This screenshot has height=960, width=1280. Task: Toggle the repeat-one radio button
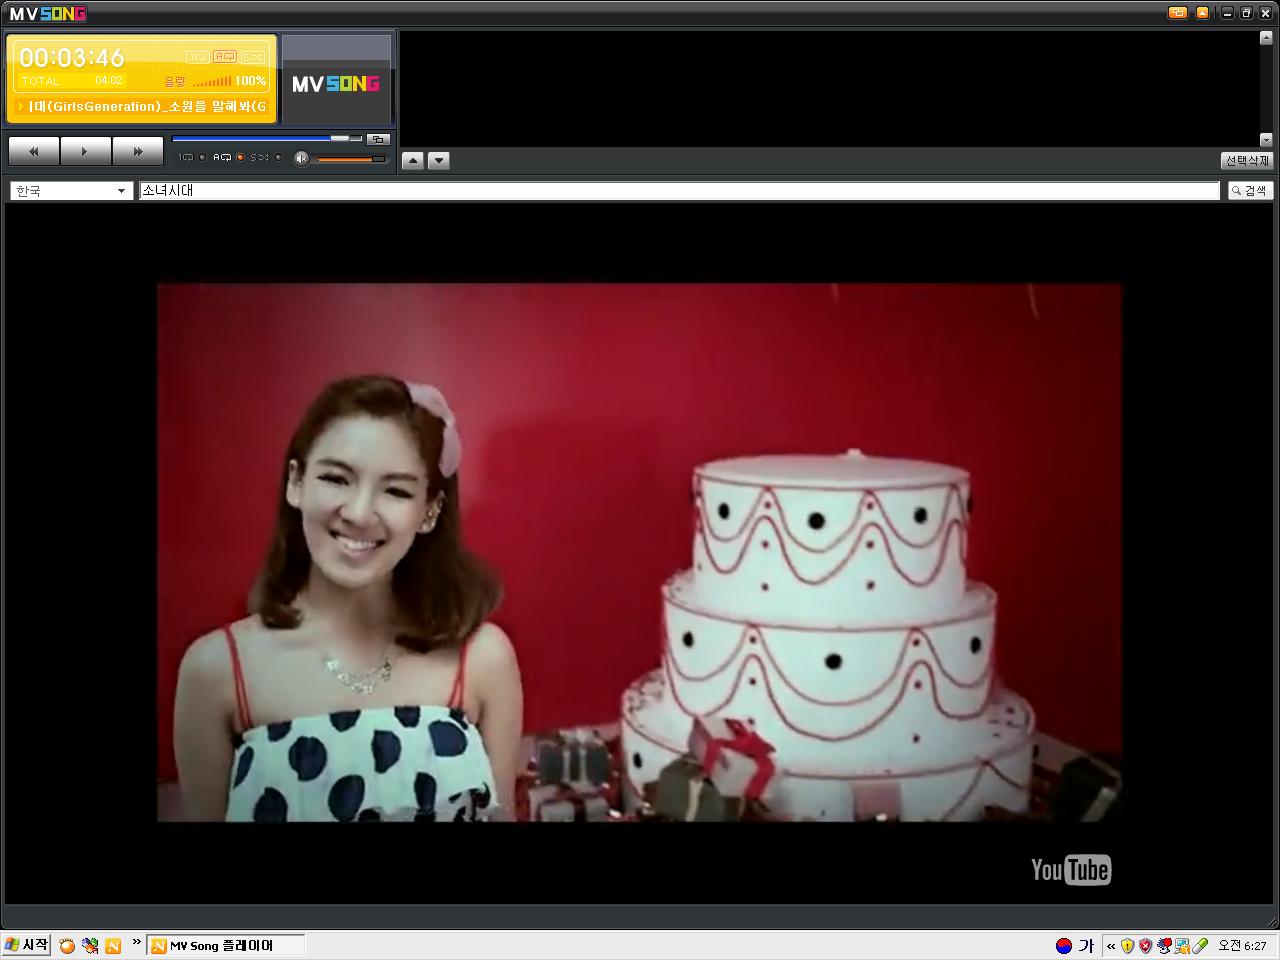coord(203,157)
